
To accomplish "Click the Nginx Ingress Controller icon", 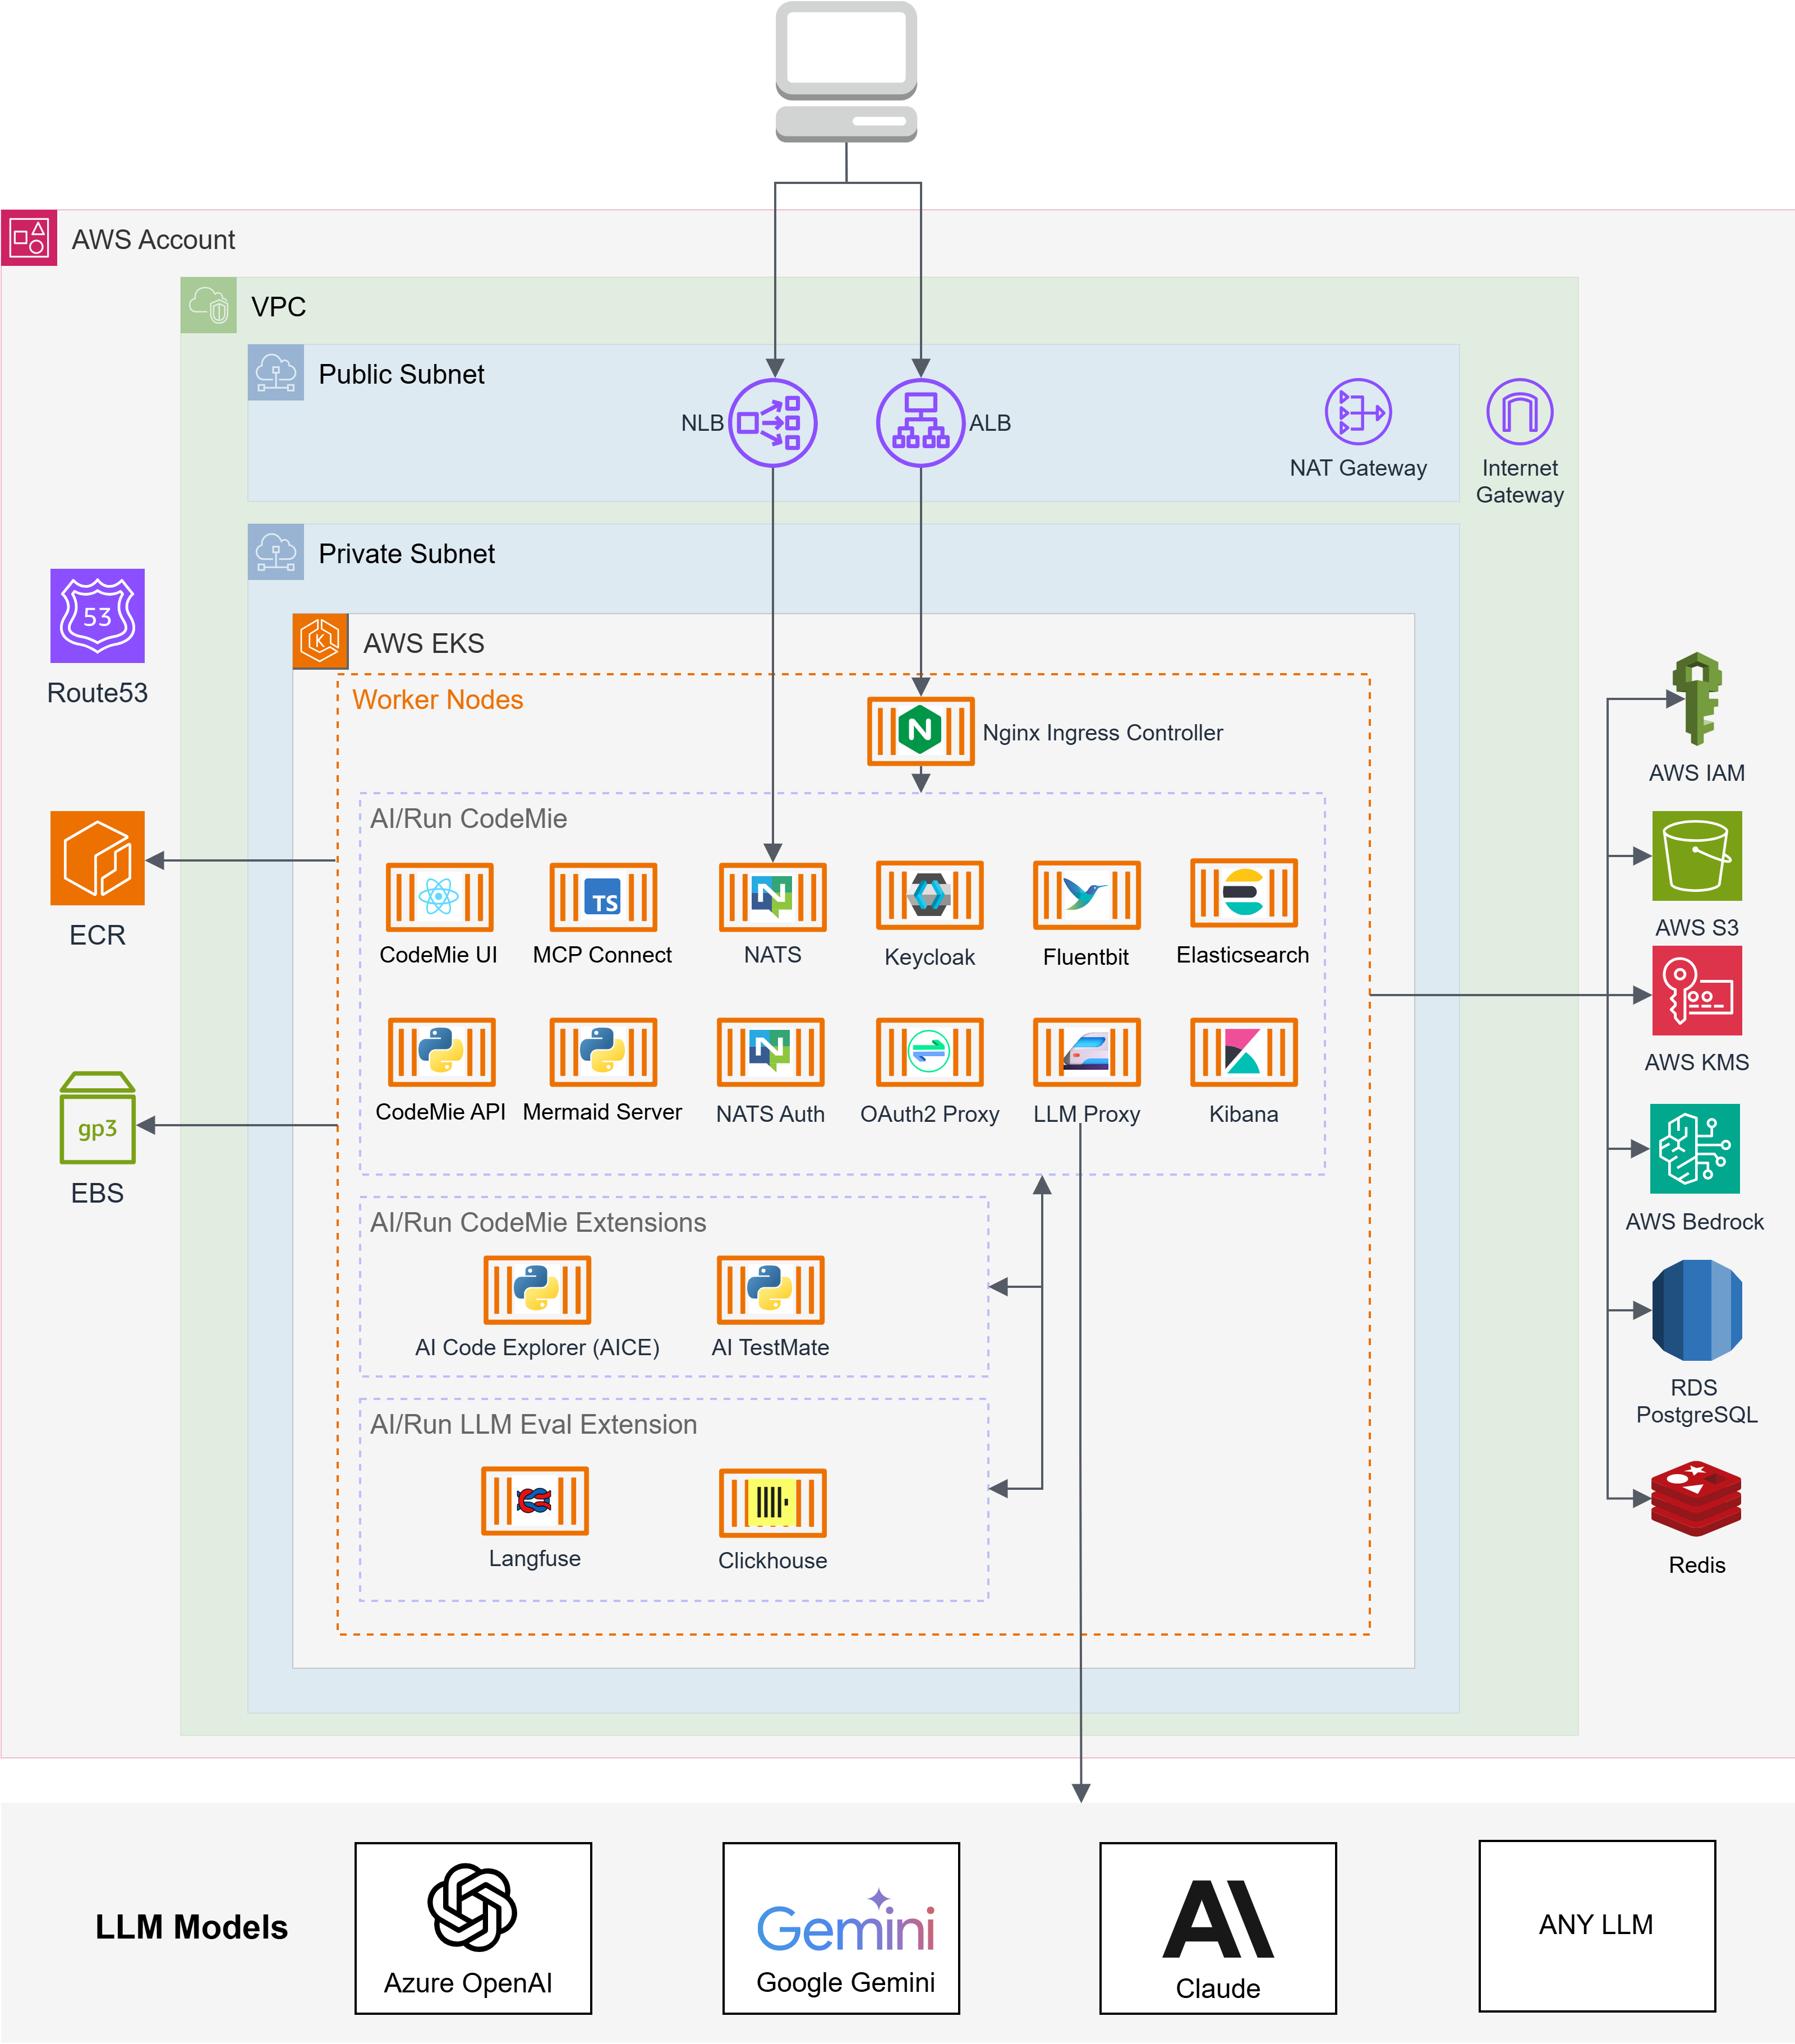I will point(919,731).
